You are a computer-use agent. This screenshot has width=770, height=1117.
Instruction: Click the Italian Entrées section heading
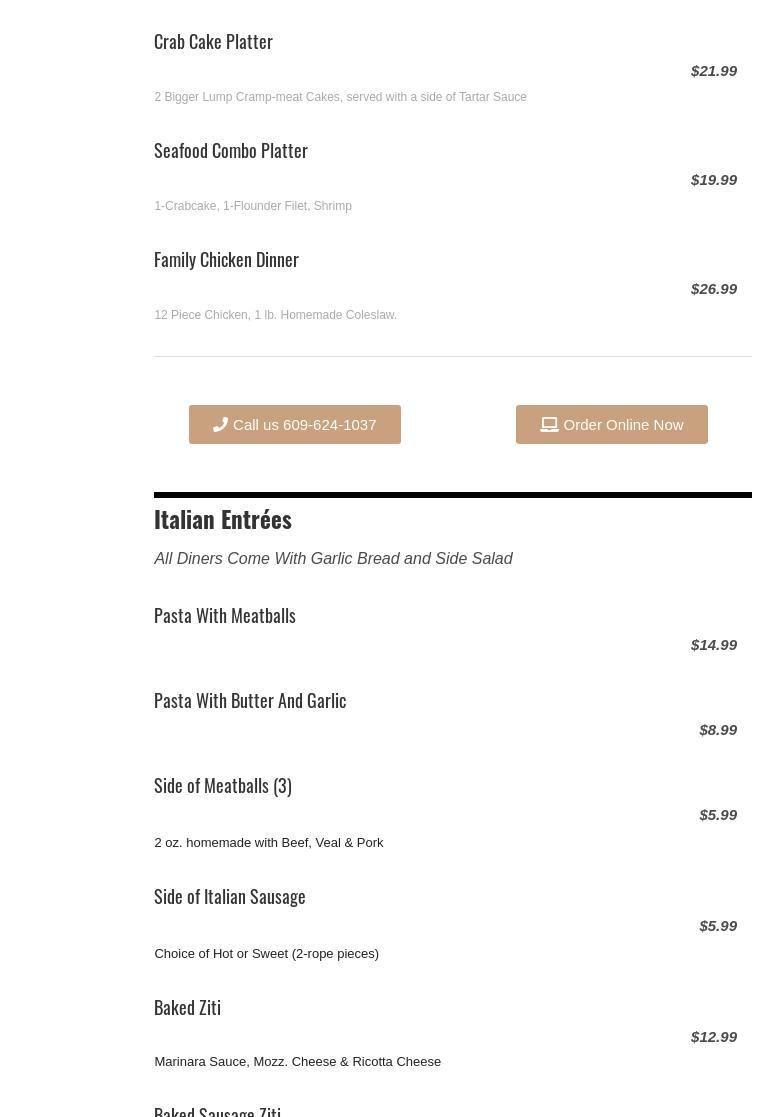click(x=223, y=519)
